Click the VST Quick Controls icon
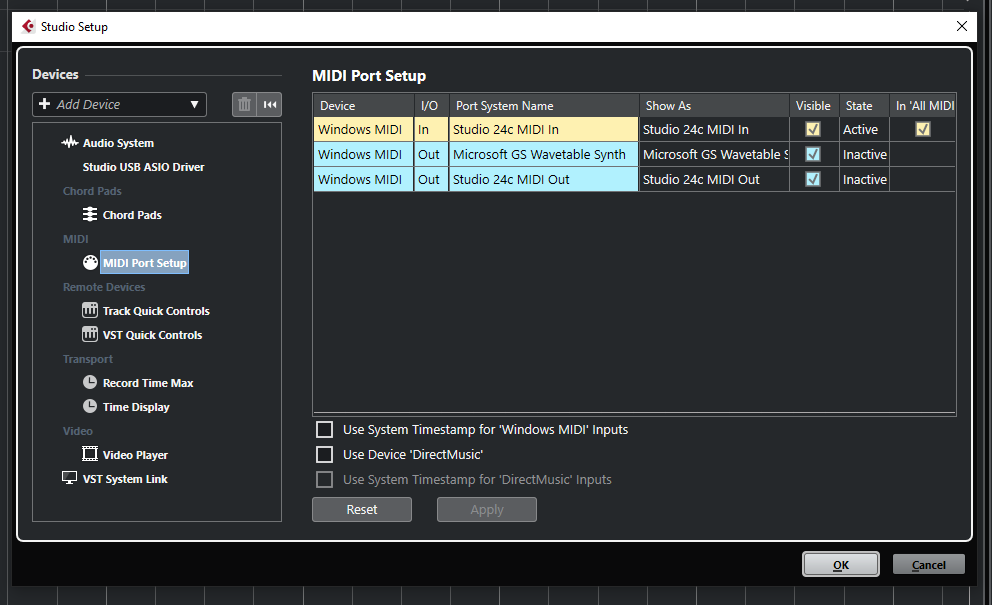Screen dimensions: 992x605 point(90,334)
